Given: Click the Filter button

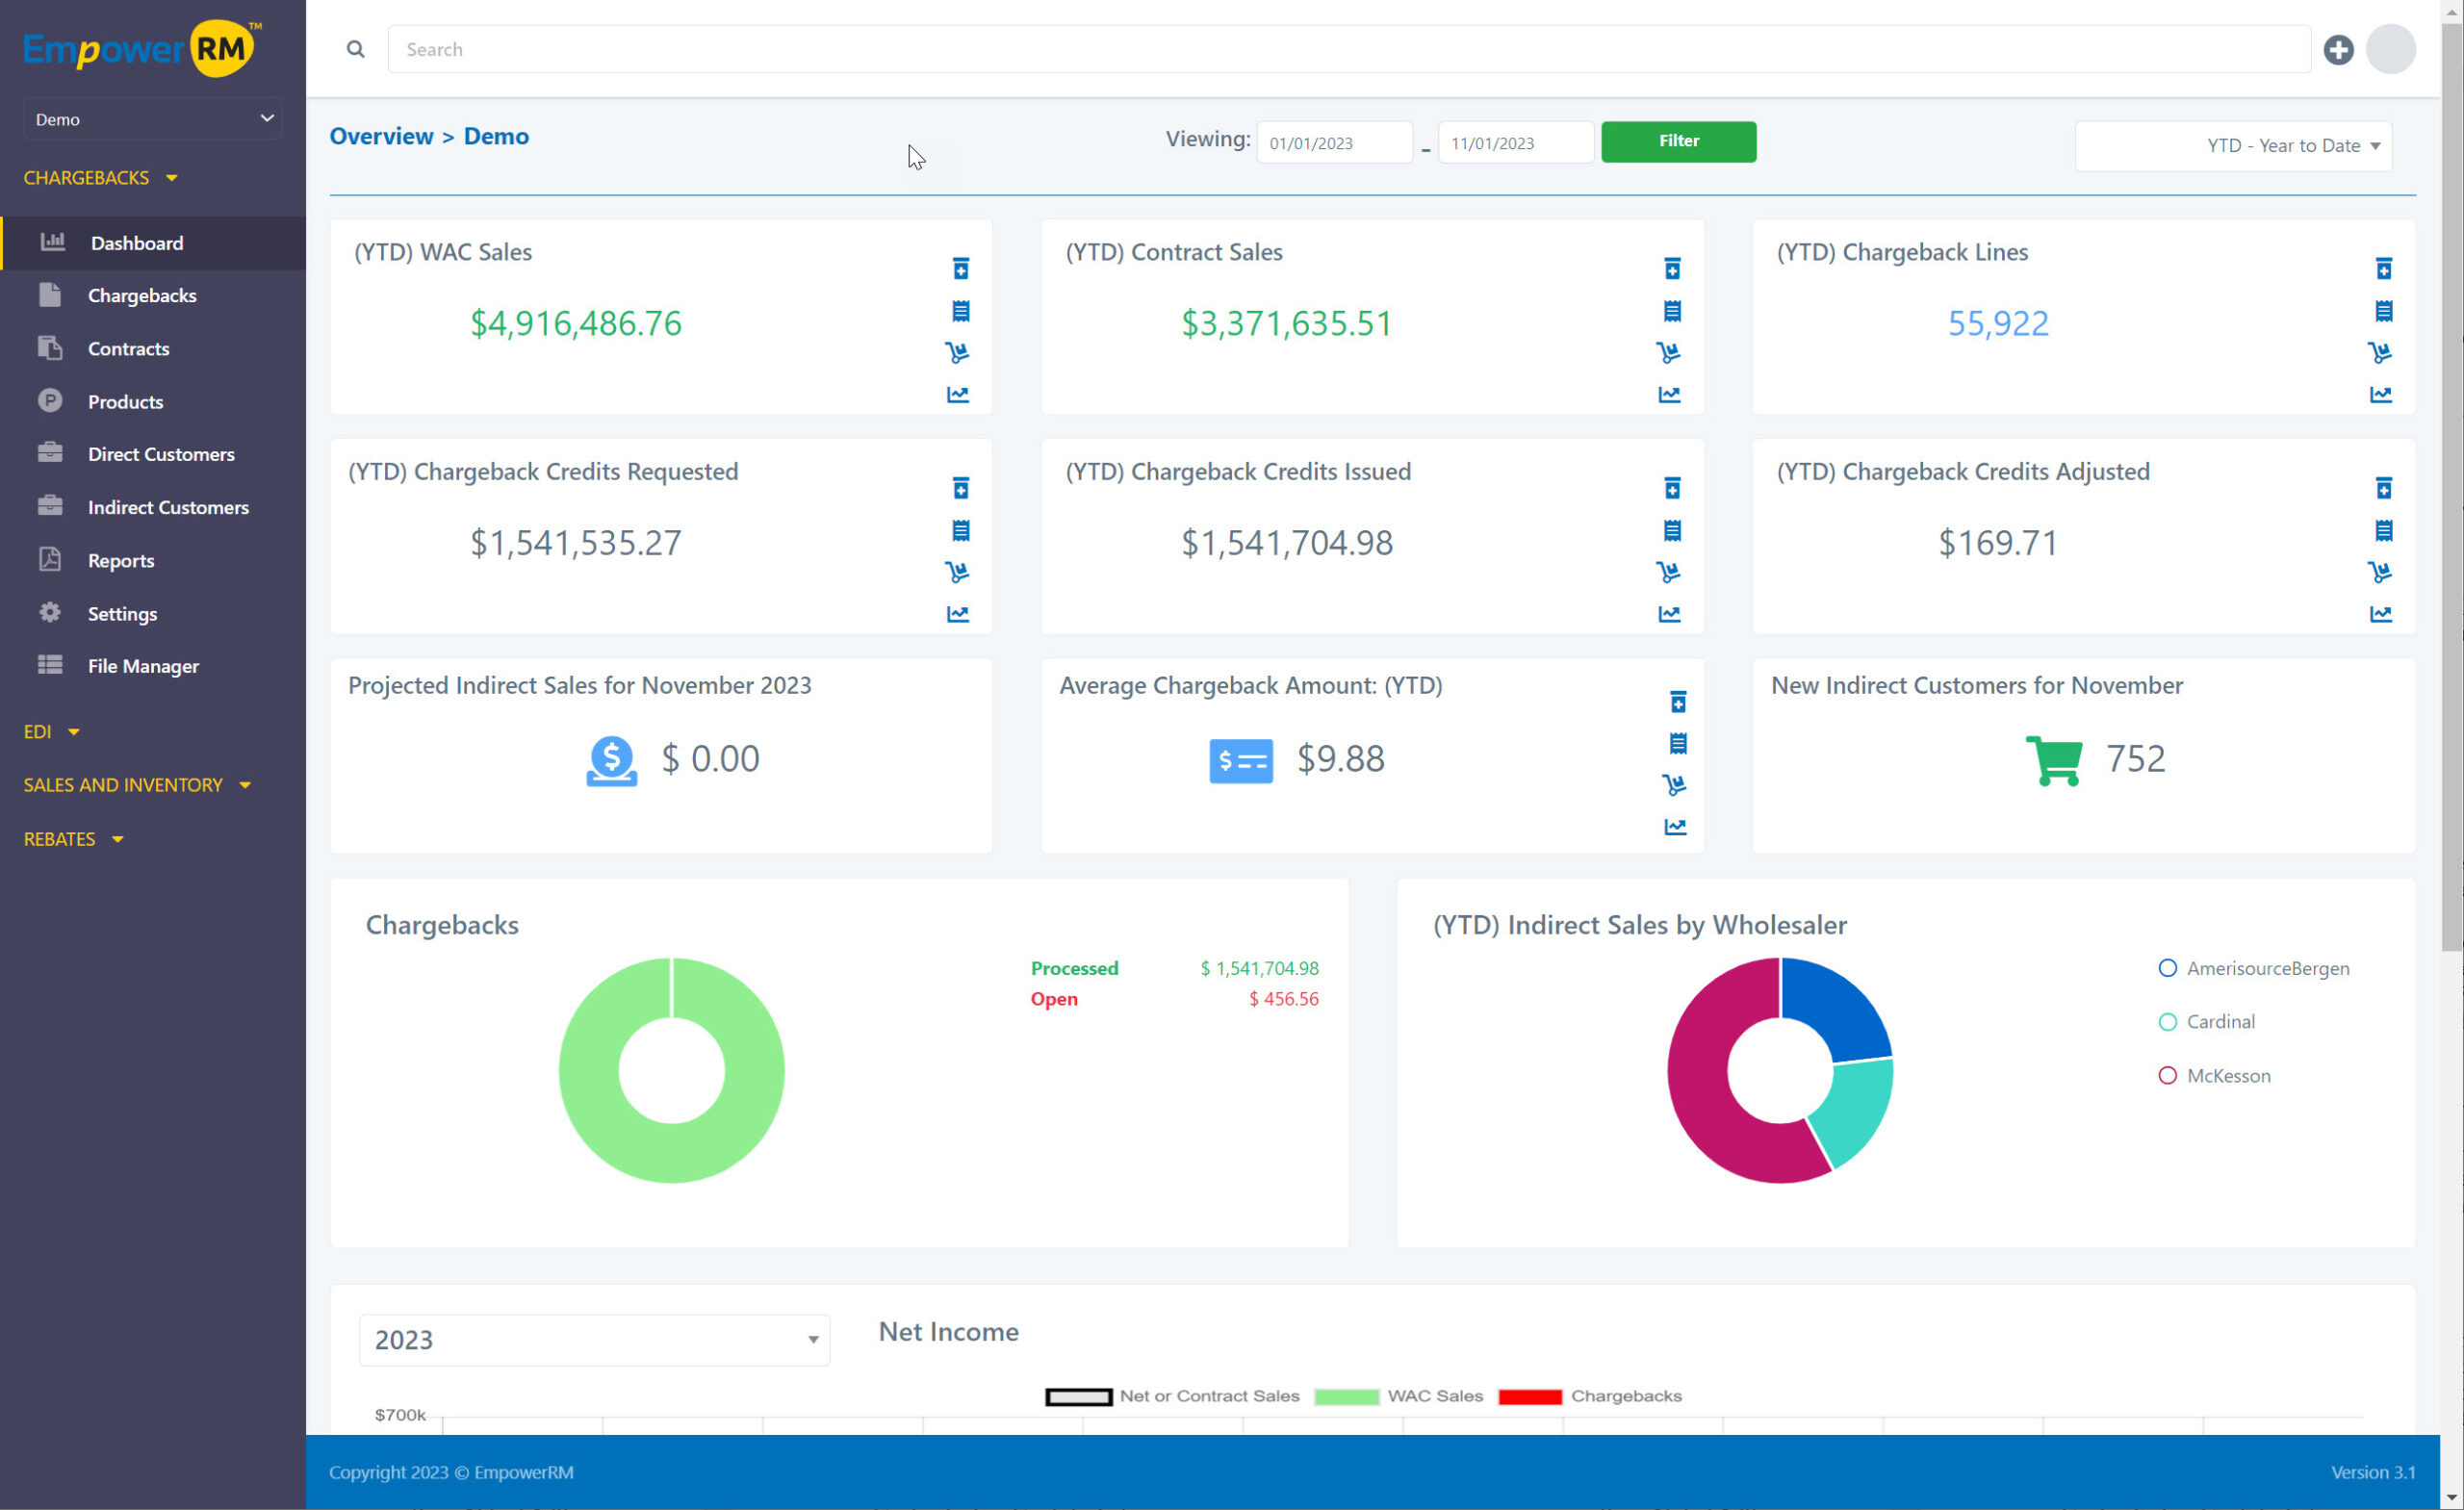Looking at the screenshot, I should (x=1678, y=141).
